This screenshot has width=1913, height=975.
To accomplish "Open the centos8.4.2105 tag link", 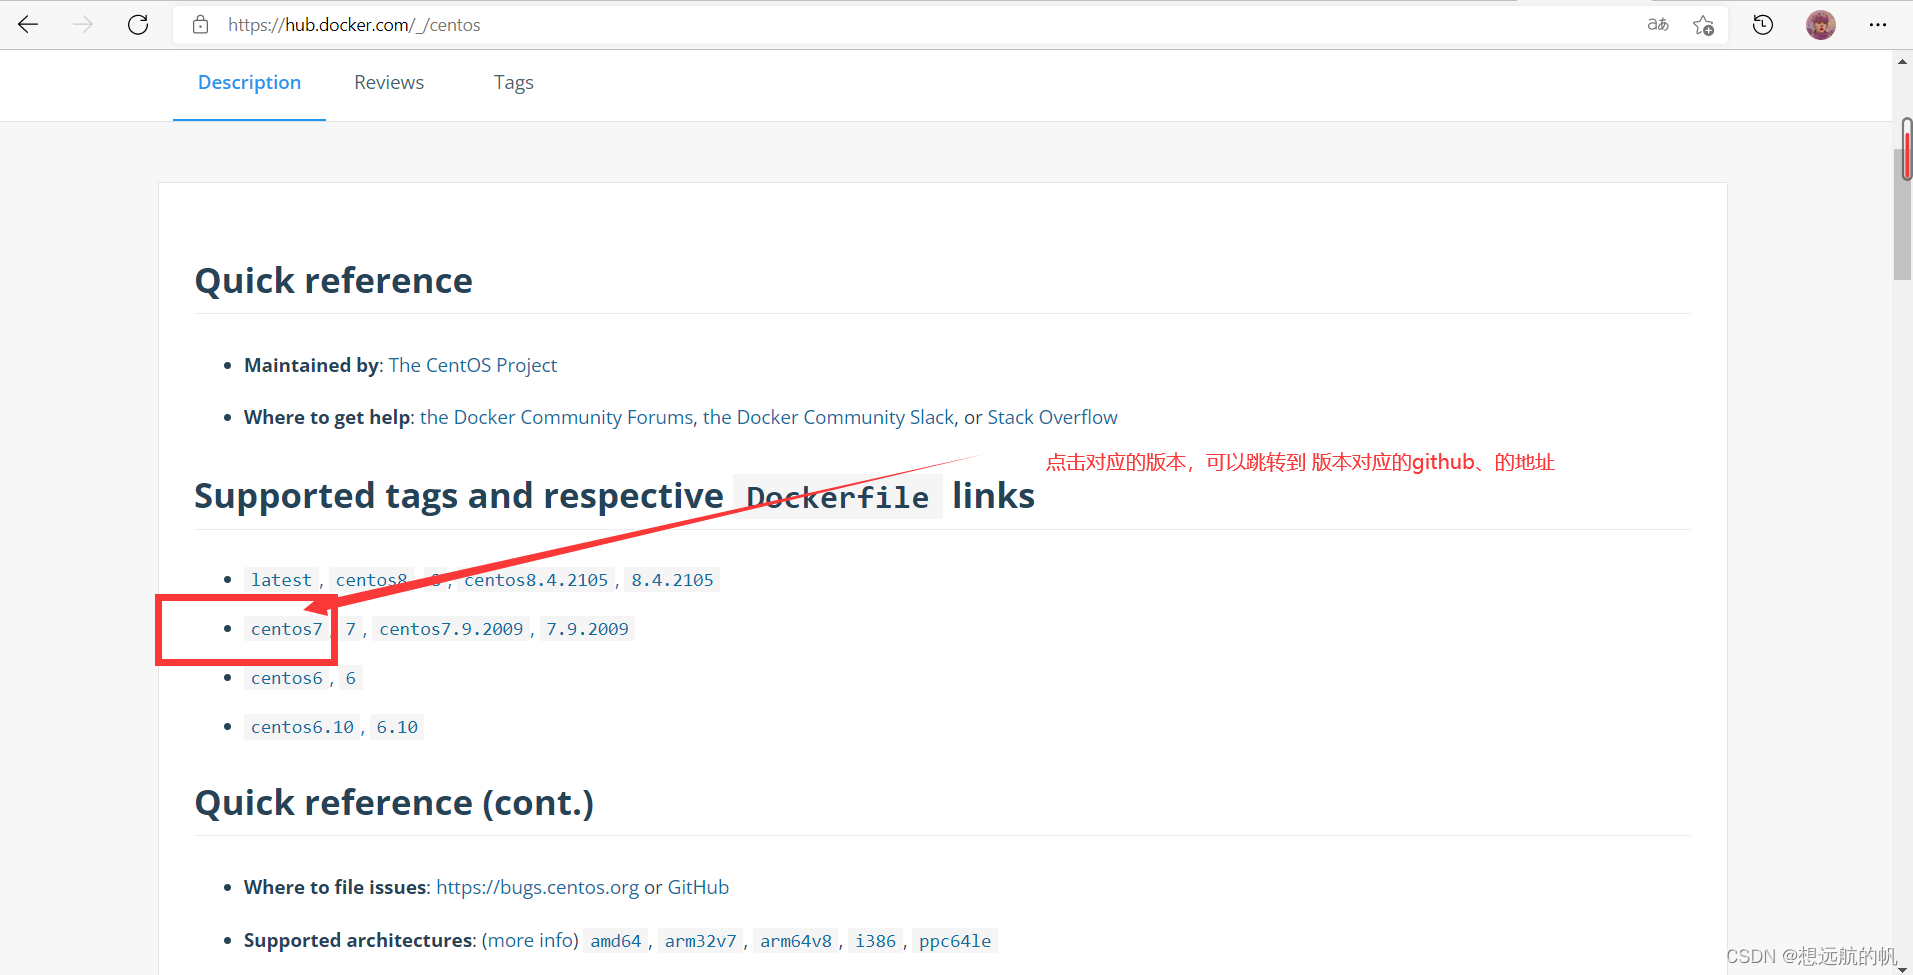I will click(536, 580).
